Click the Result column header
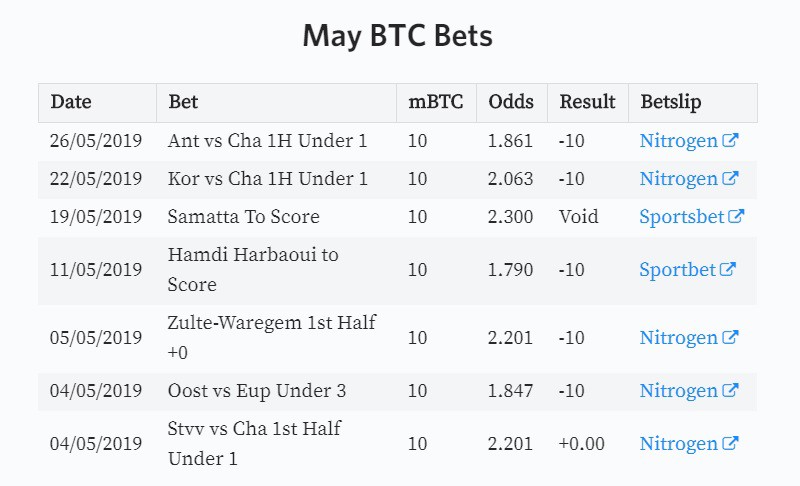Viewport: 800px width, 486px height. (x=587, y=101)
